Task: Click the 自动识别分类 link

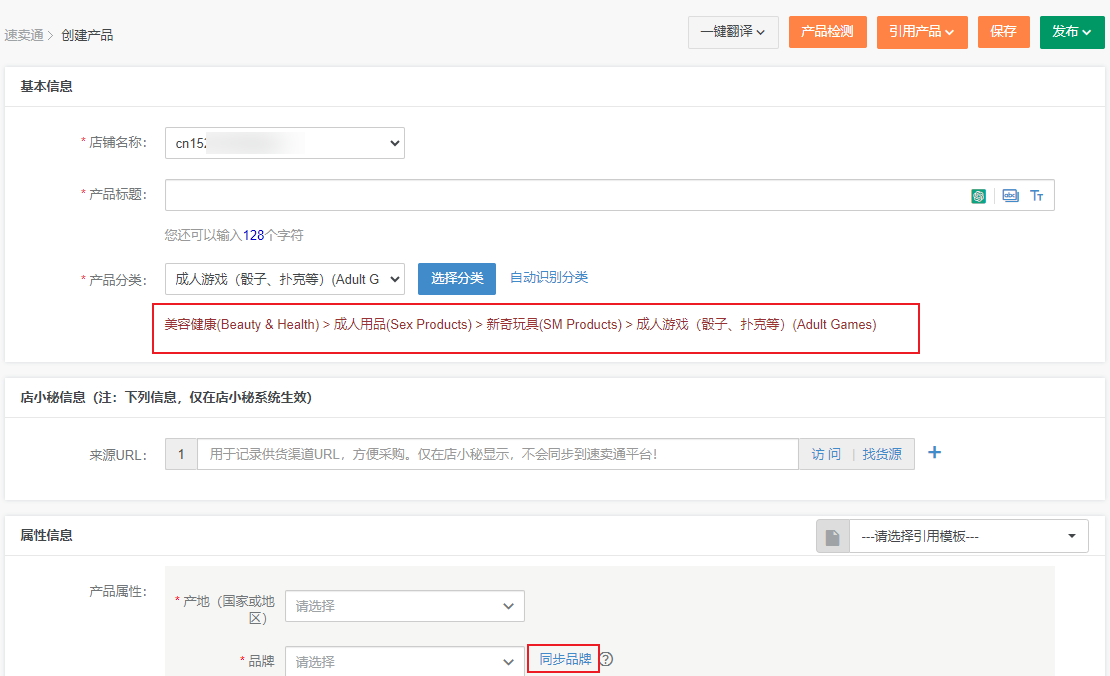Action: pos(549,277)
